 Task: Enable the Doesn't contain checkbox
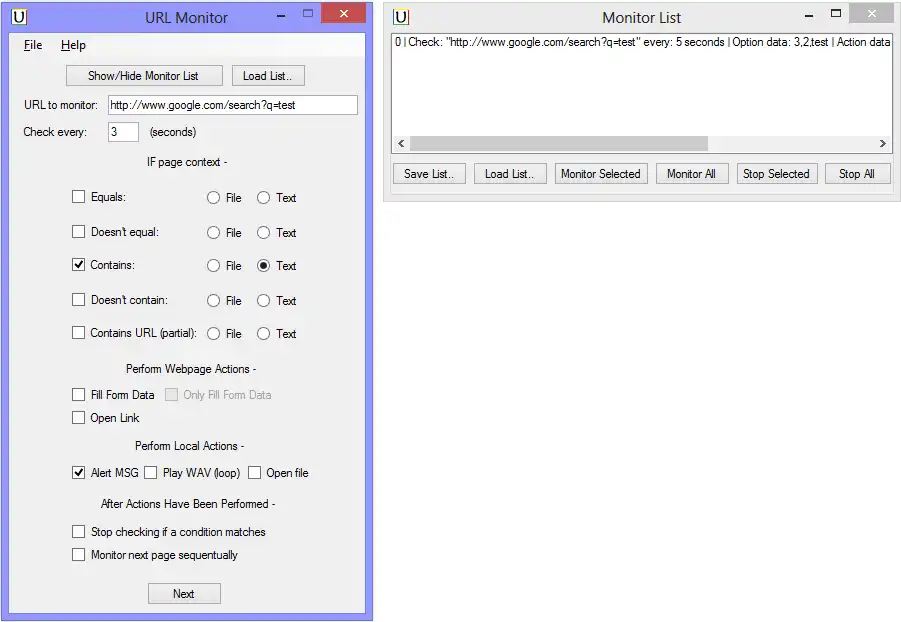(x=78, y=300)
